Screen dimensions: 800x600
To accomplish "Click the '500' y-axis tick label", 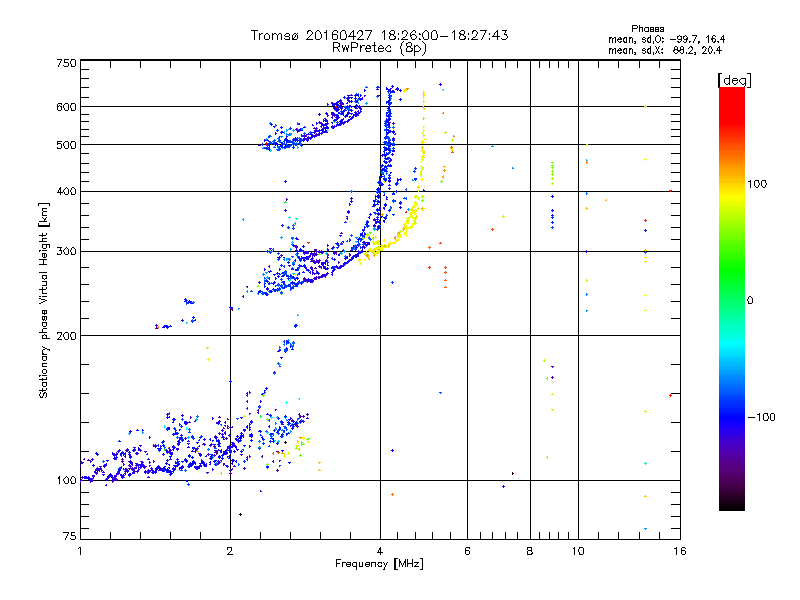I will coord(66,145).
